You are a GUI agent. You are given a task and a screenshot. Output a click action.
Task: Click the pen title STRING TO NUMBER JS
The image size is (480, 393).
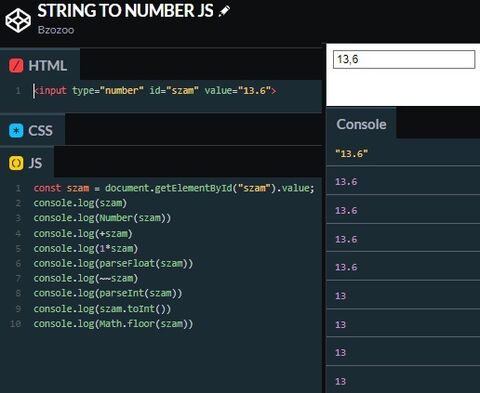(125, 11)
